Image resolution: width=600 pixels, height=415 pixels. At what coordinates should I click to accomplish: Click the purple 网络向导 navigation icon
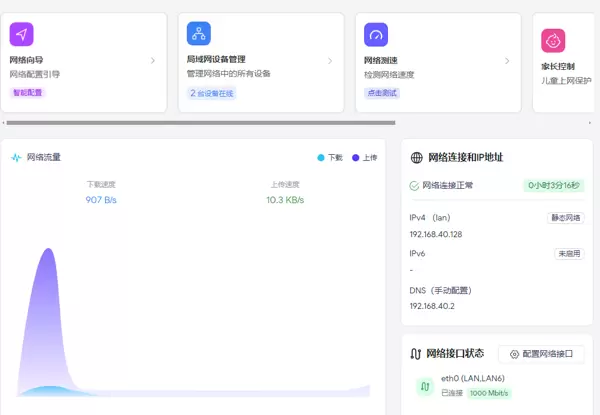click(x=22, y=34)
